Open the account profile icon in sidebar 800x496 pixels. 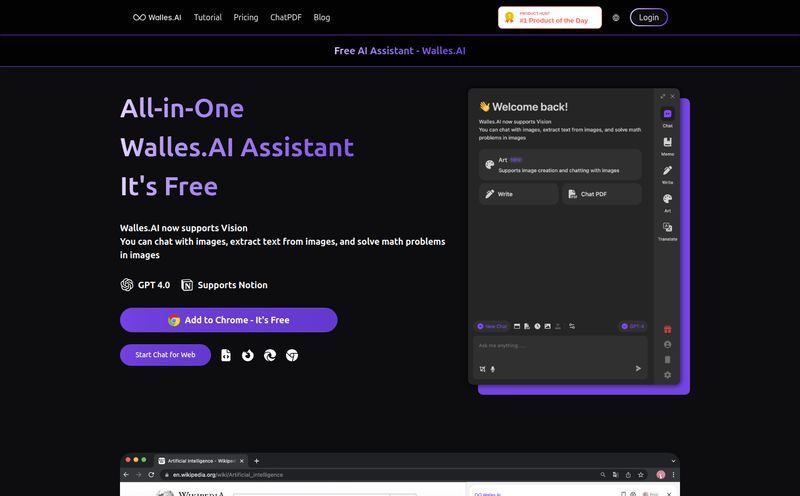point(667,345)
